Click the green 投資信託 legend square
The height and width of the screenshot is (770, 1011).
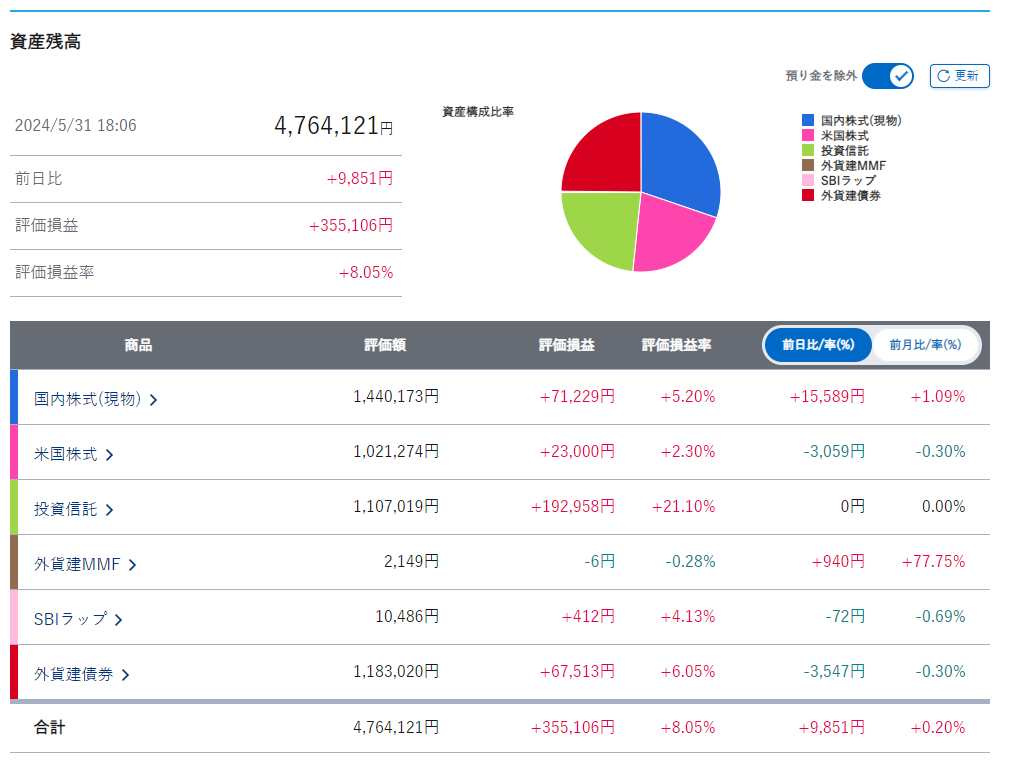click(x=808, y=150)
